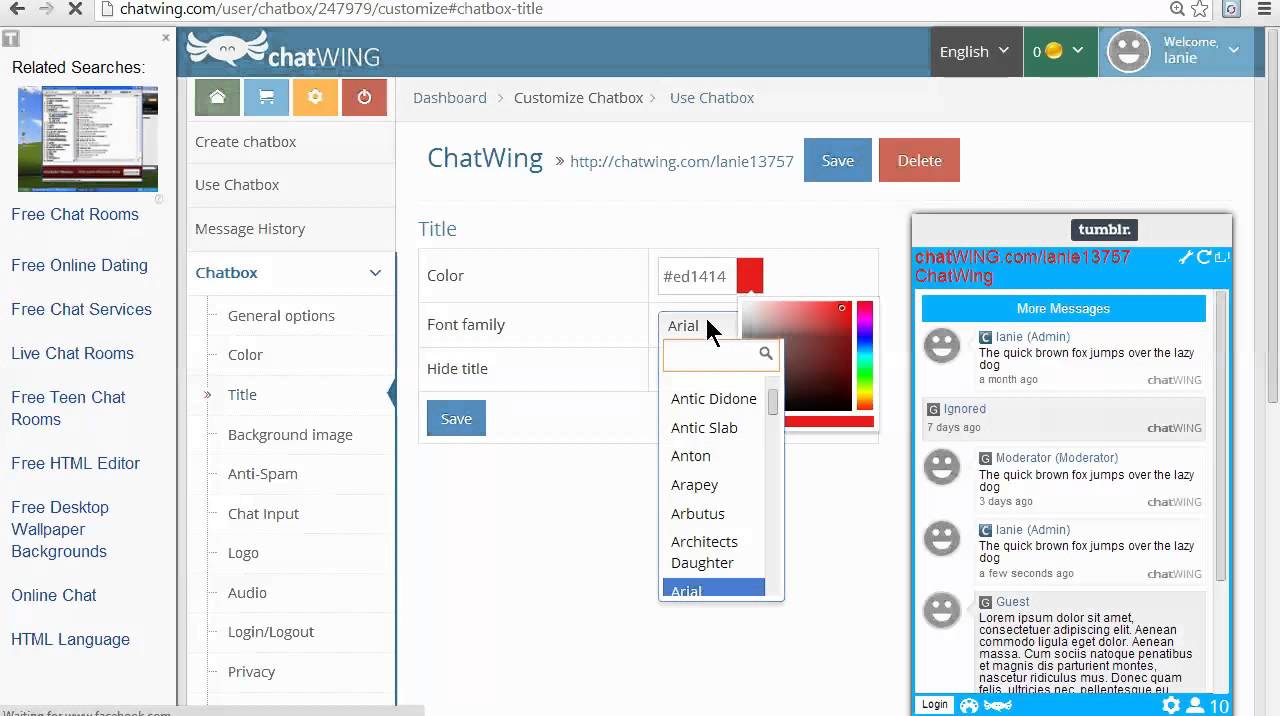Click Login button in chatbox preview
Viewport: 1280px width, 716px height.
(935, 705)
